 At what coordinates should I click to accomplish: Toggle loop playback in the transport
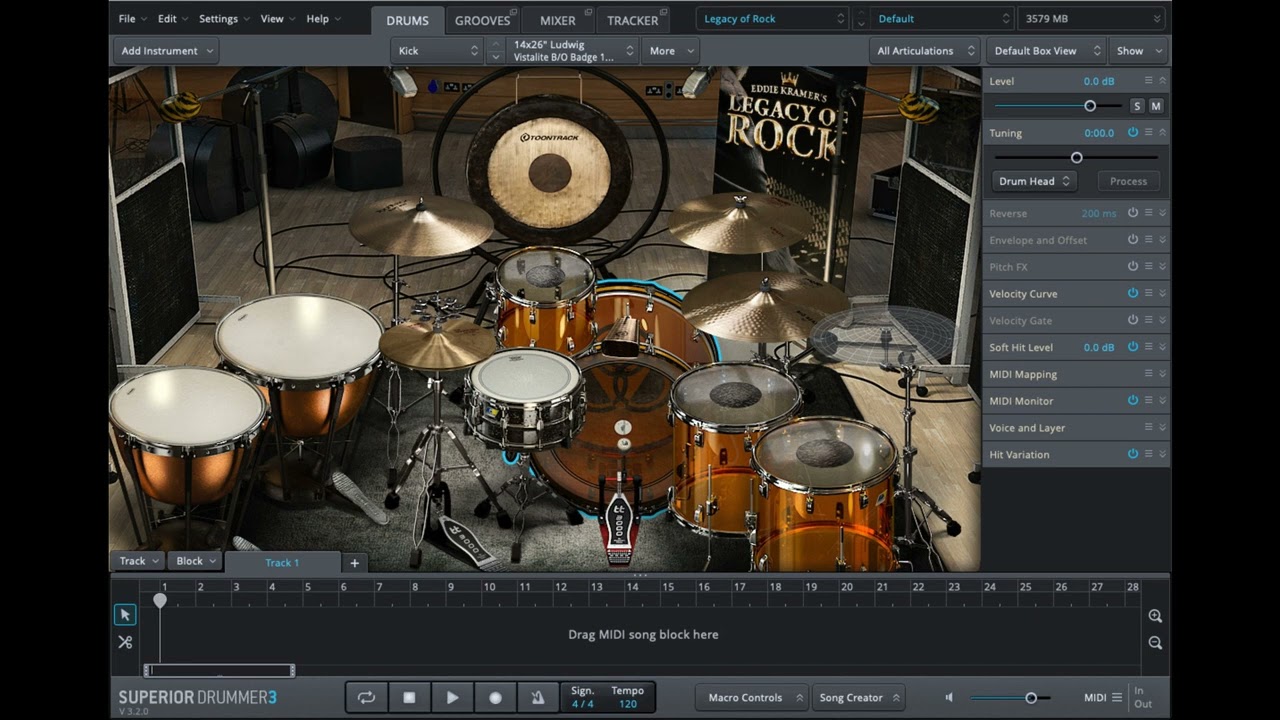(366, 698)
